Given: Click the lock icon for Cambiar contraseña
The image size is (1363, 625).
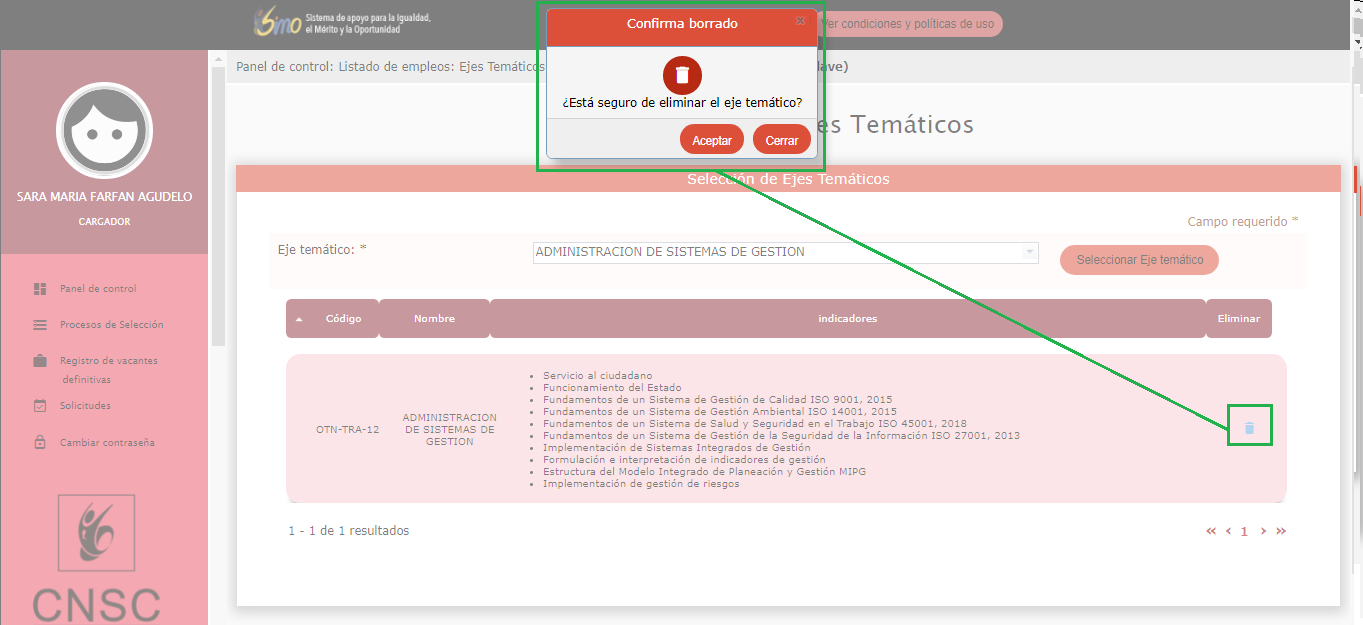Looking at the screenshot, I should (40, 442).
